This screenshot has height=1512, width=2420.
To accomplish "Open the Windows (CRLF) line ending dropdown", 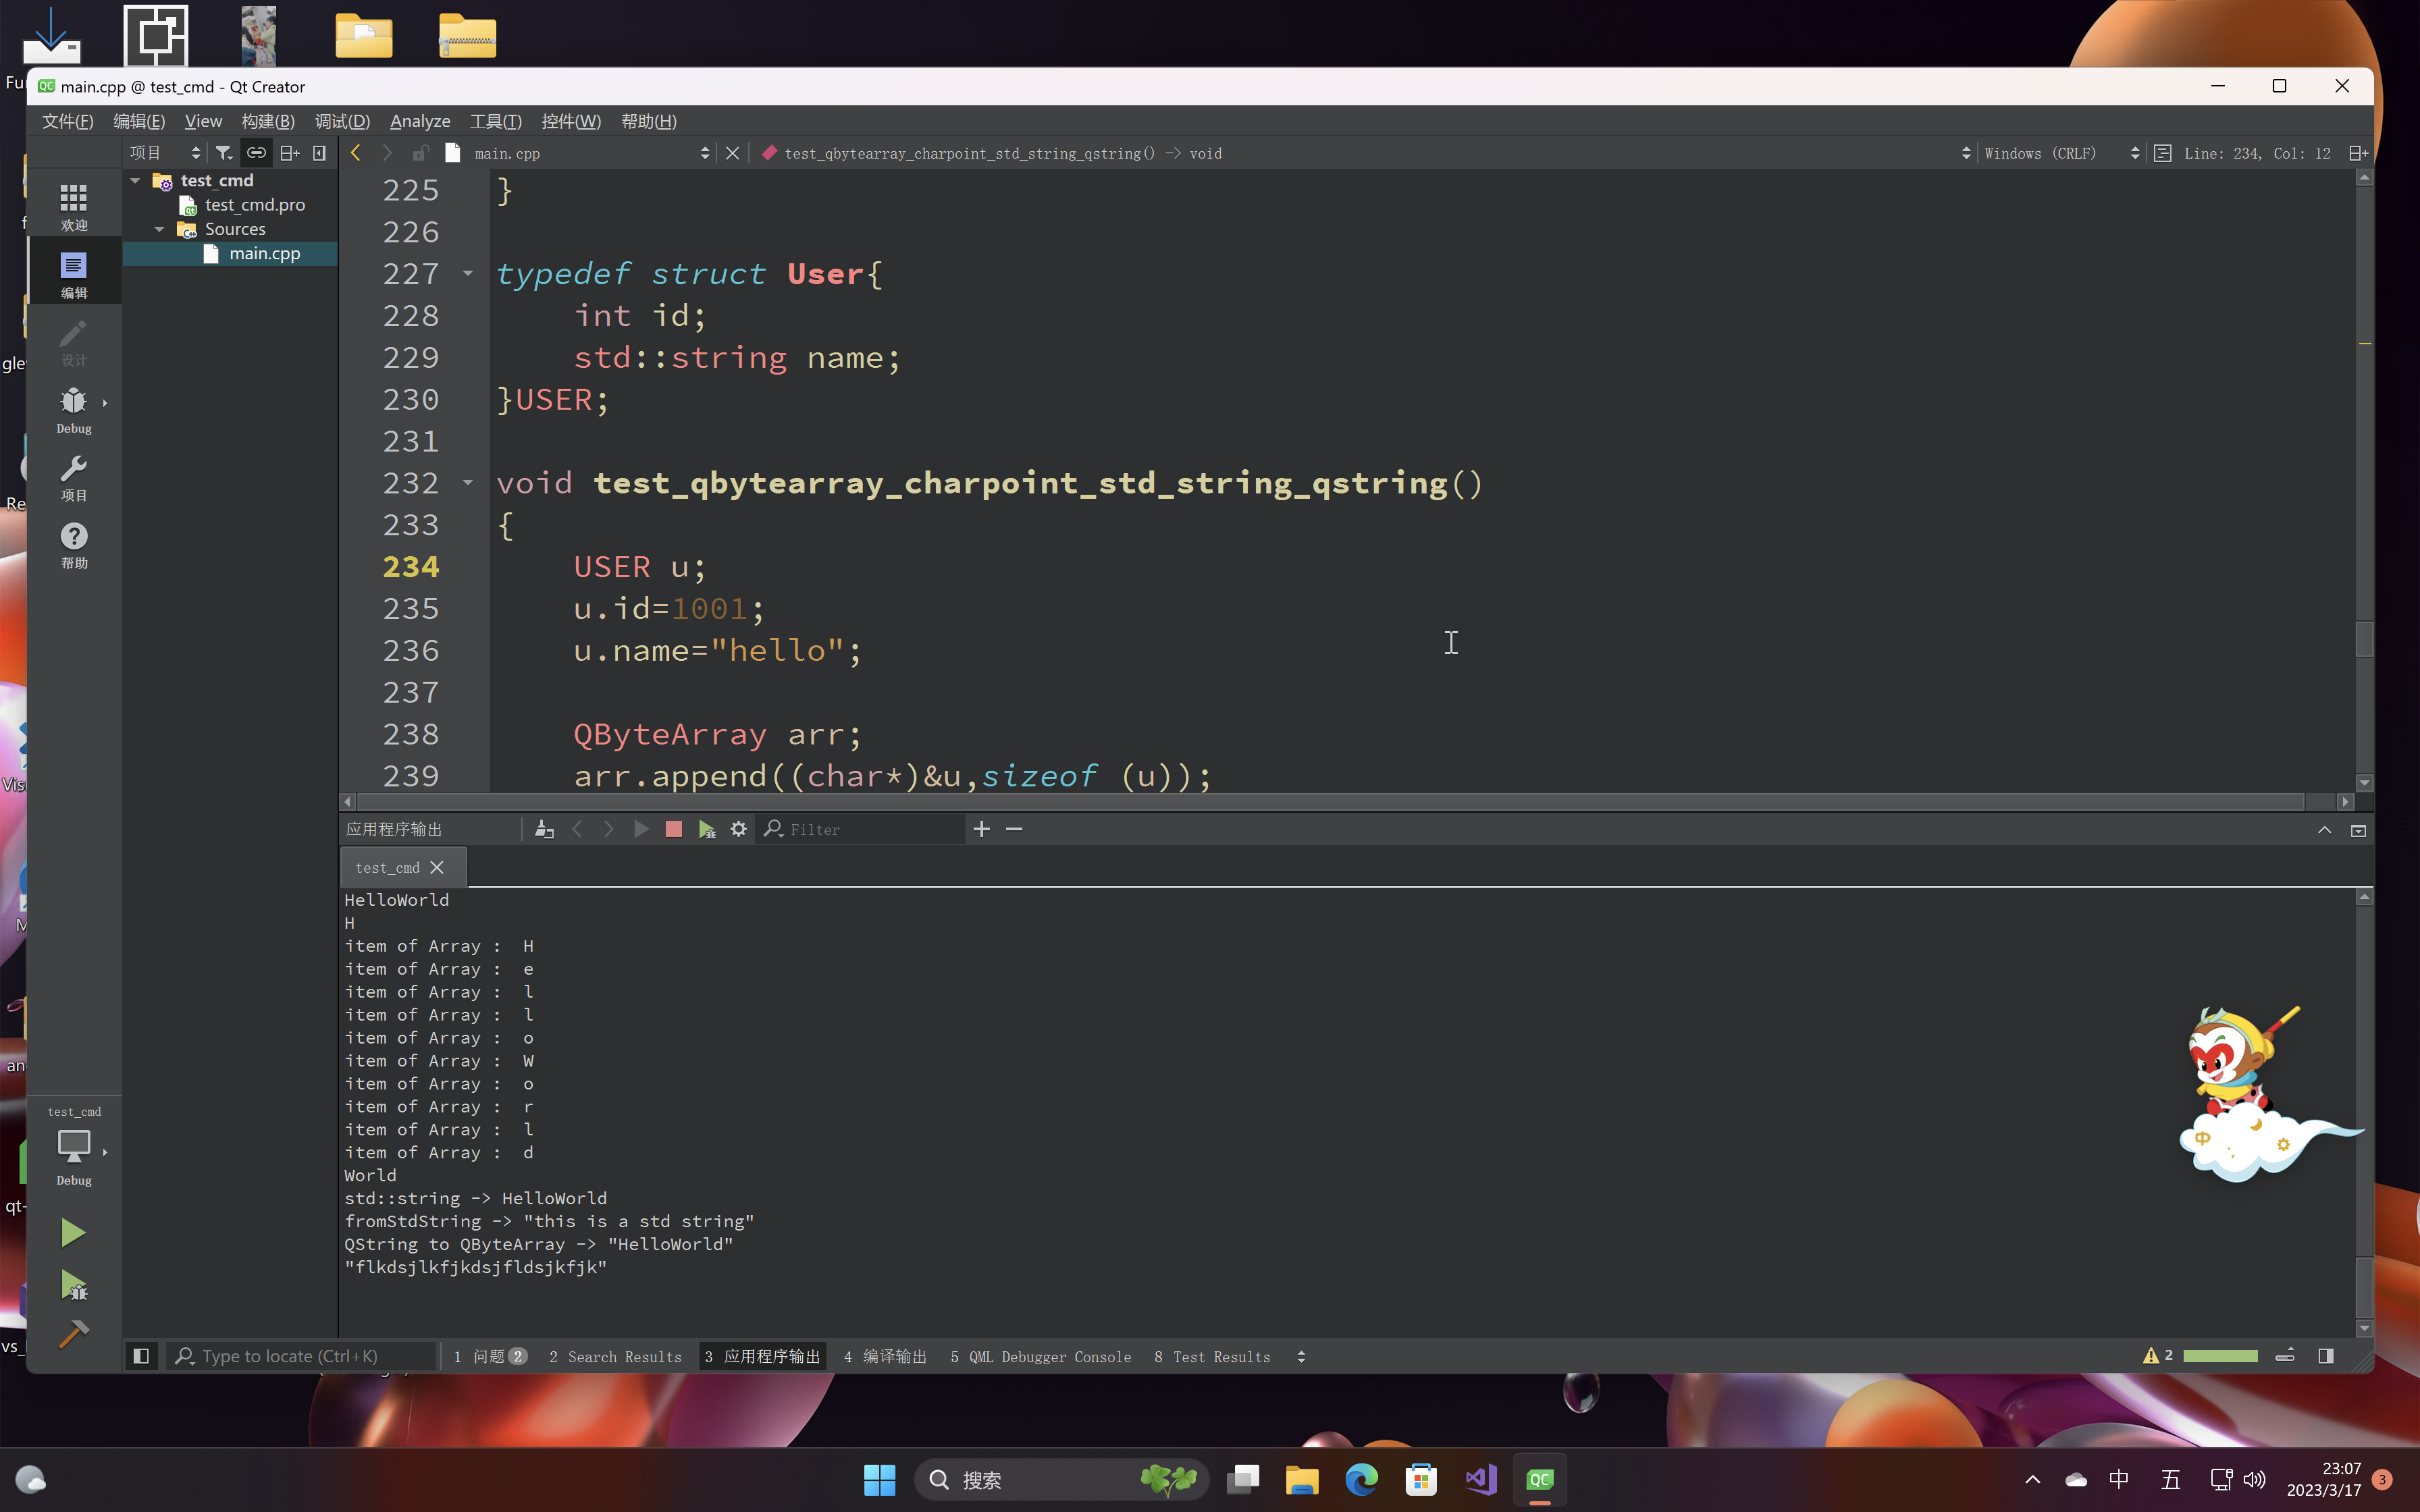I will click(2062, 153).
